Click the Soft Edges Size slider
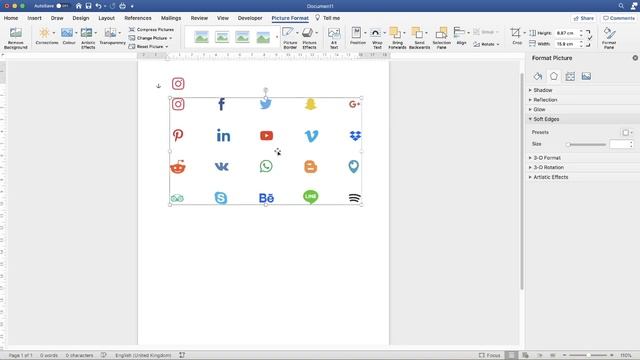 tap(587, 144)
